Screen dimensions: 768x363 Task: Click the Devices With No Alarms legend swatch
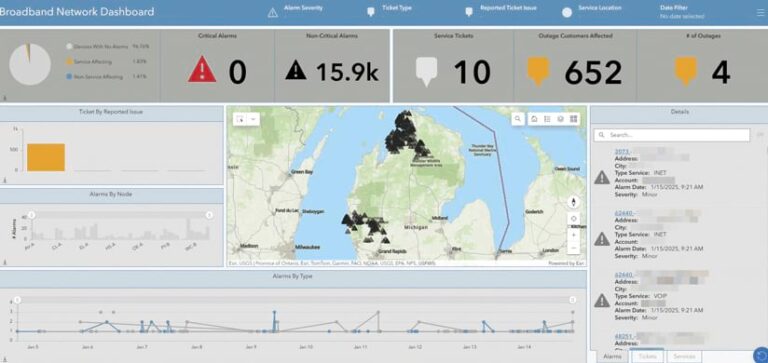[70, 47]
